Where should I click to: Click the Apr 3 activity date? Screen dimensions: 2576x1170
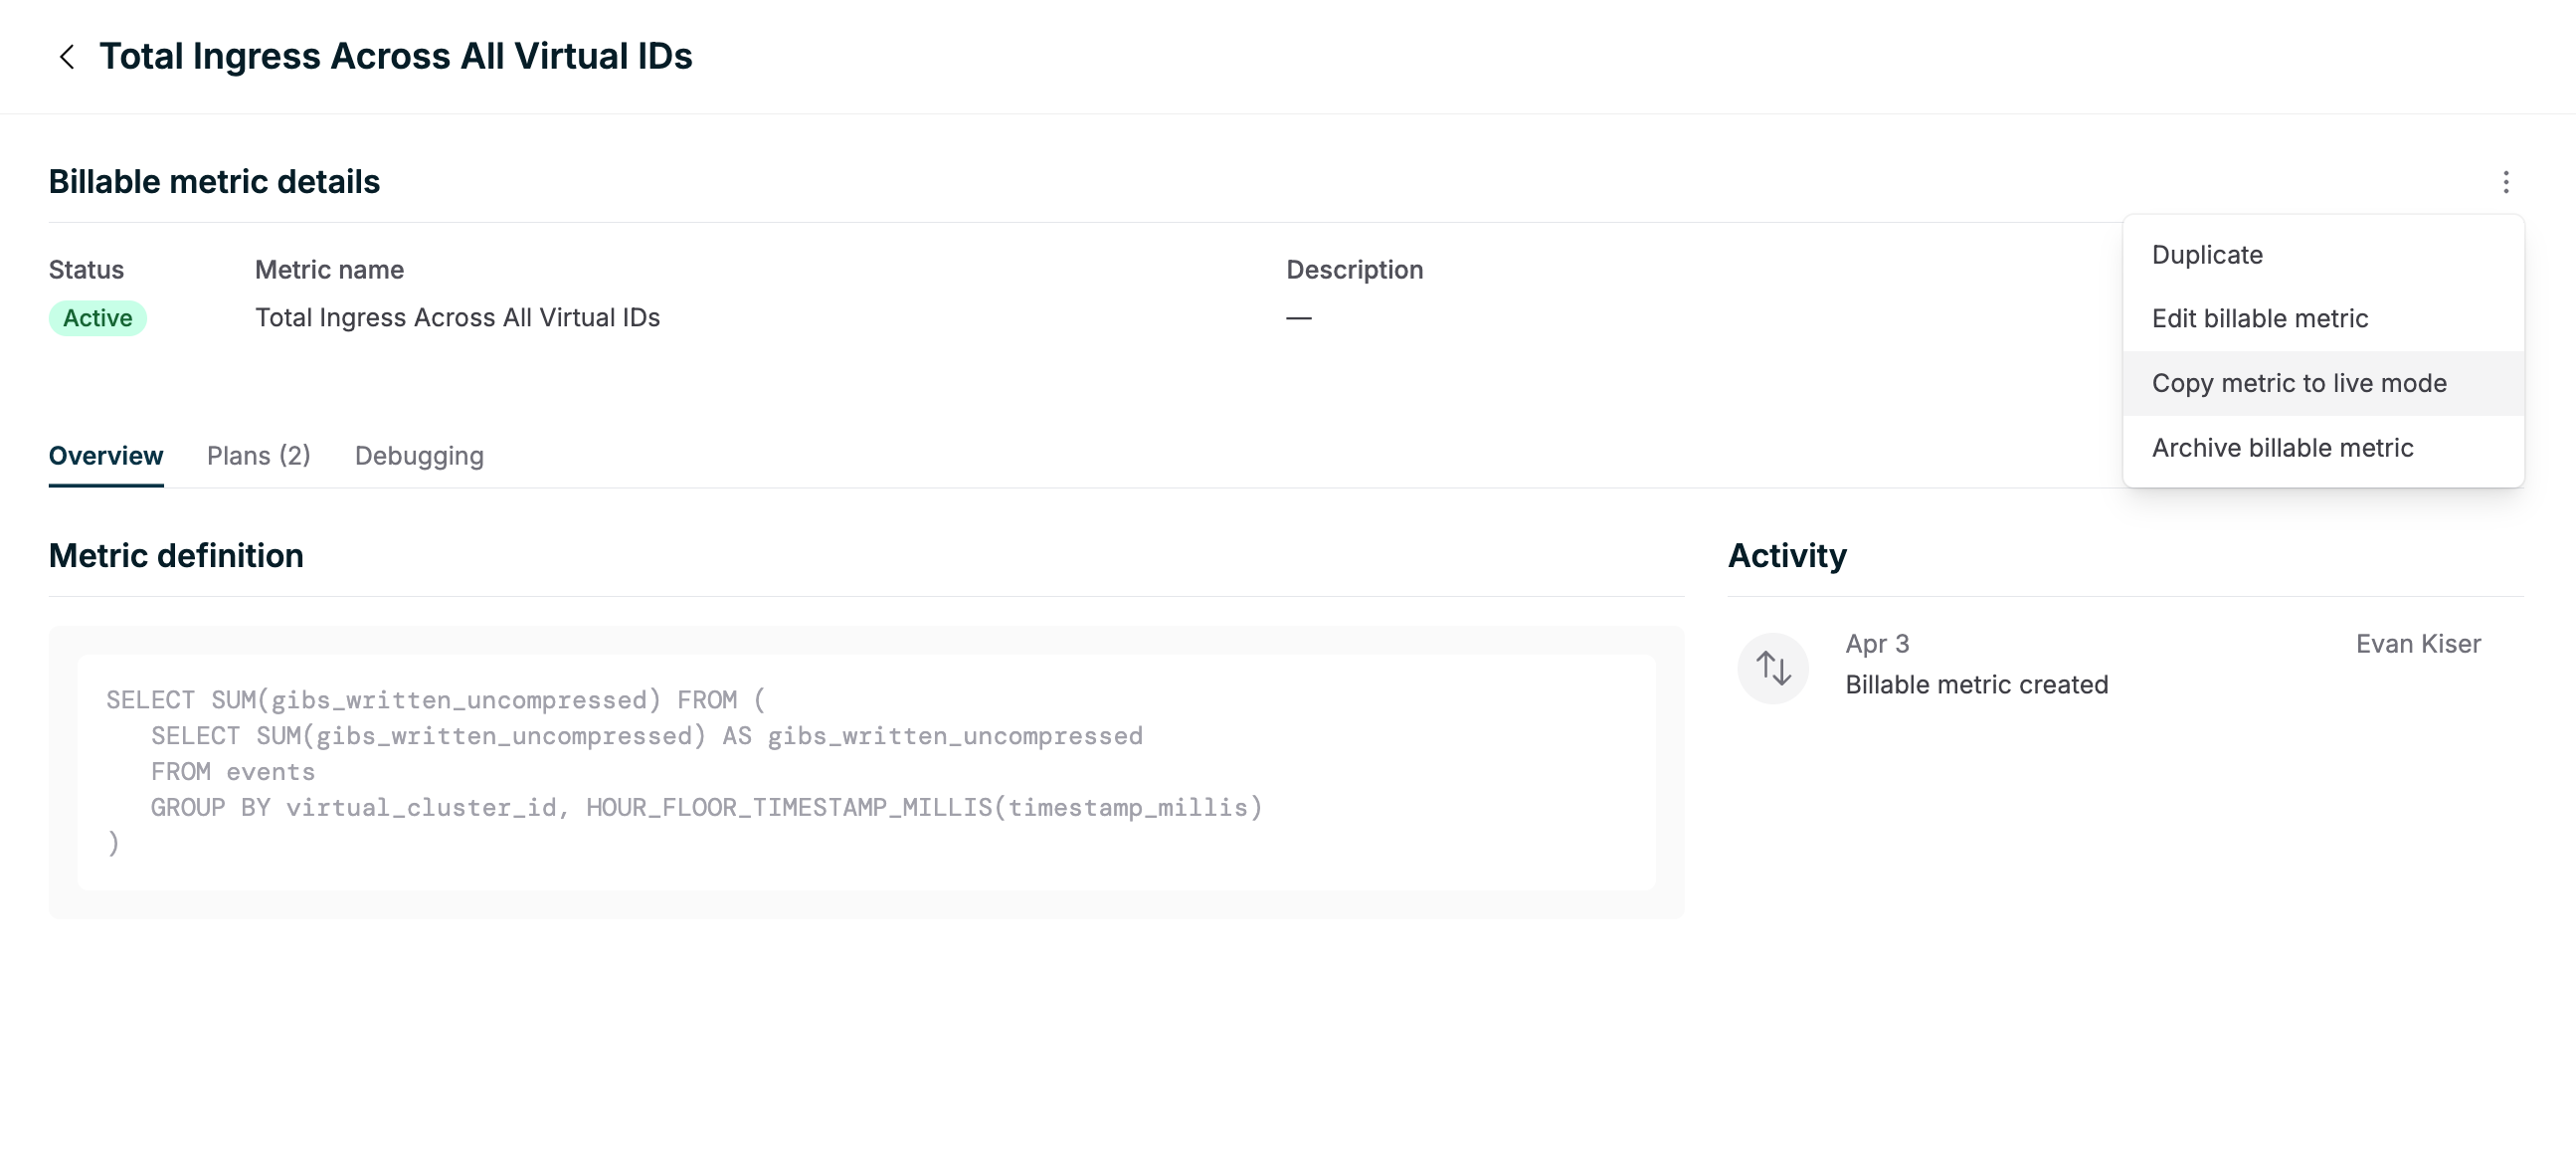[1877, 644]
